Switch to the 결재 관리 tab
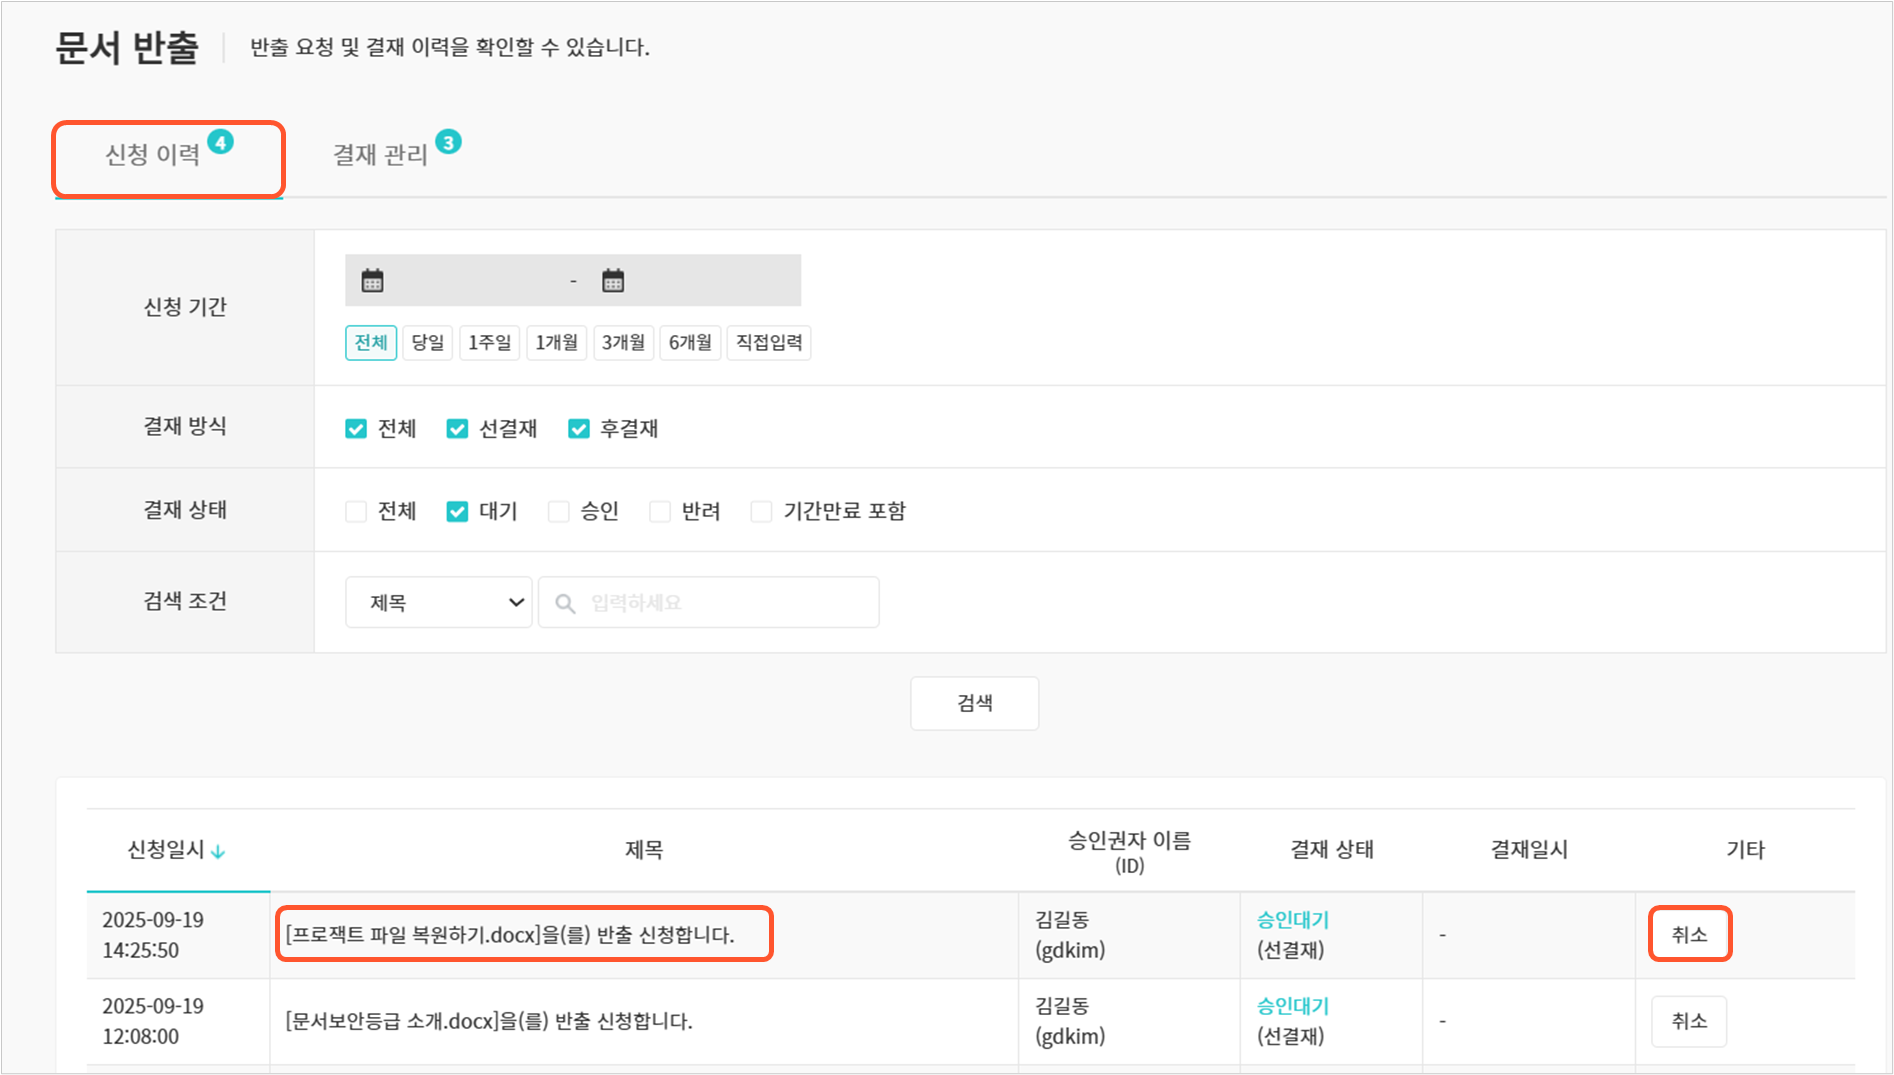1894x1075 pixels. pos(380,155)
